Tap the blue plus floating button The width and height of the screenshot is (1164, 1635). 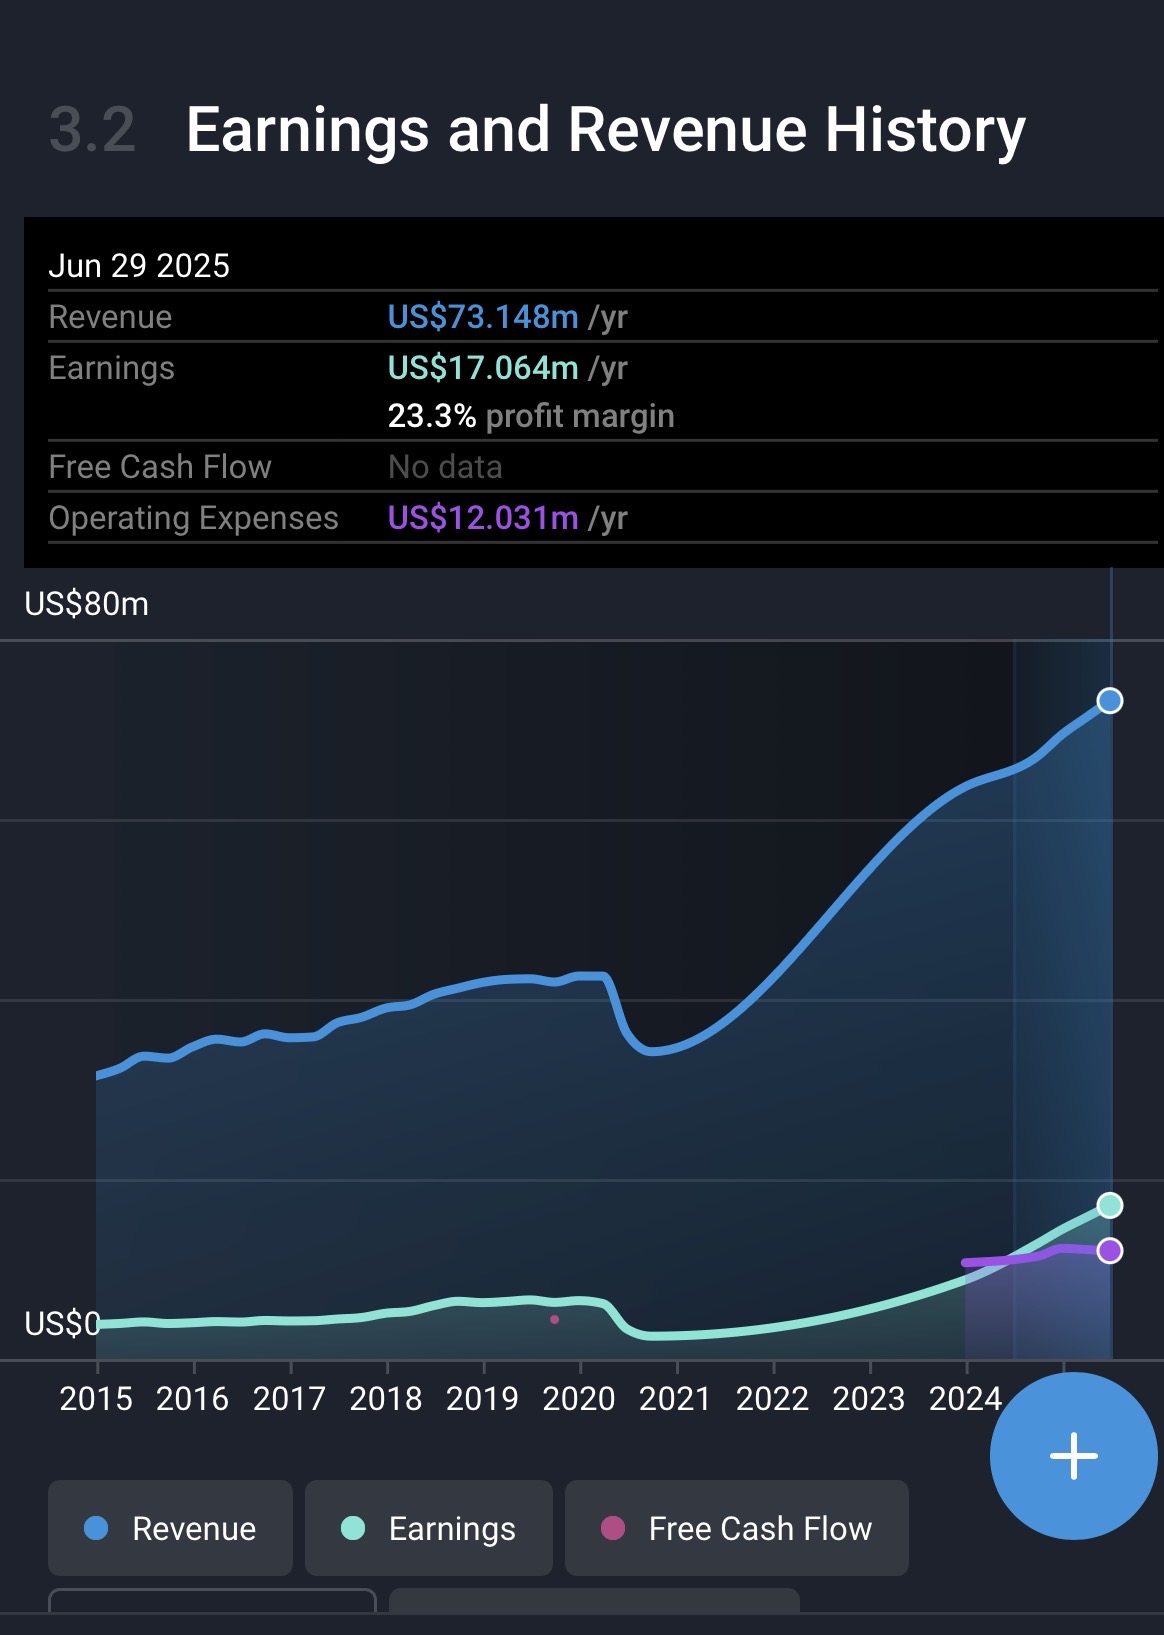point(1073,1455)
